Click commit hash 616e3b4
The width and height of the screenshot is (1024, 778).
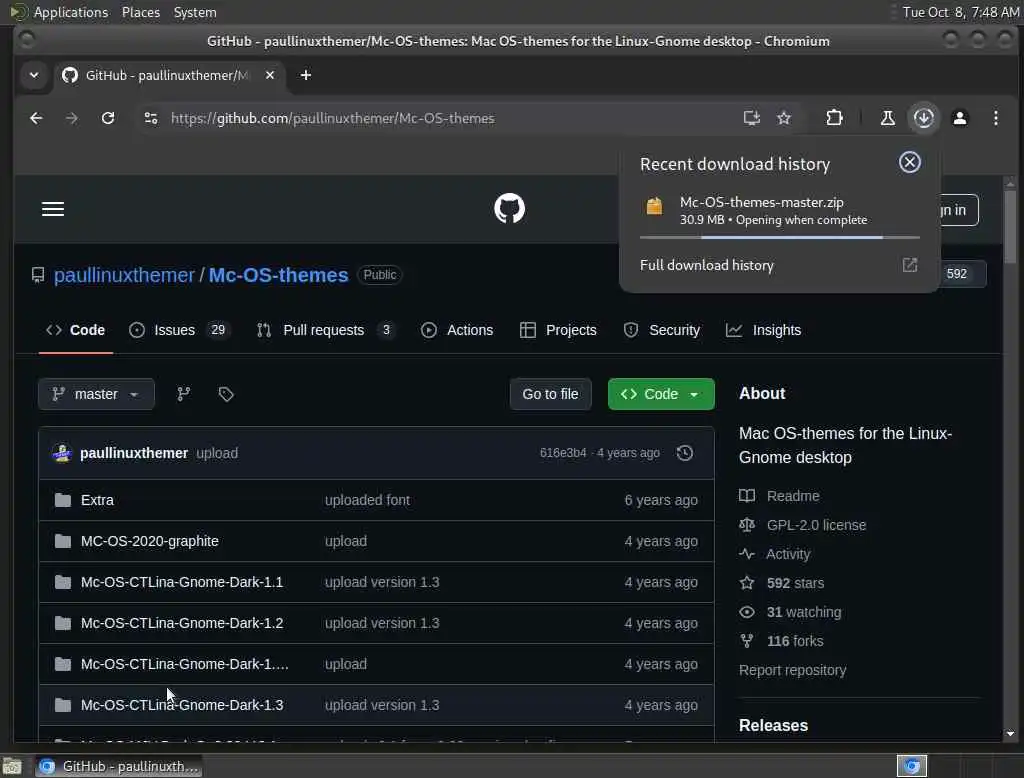coord(563,453)
